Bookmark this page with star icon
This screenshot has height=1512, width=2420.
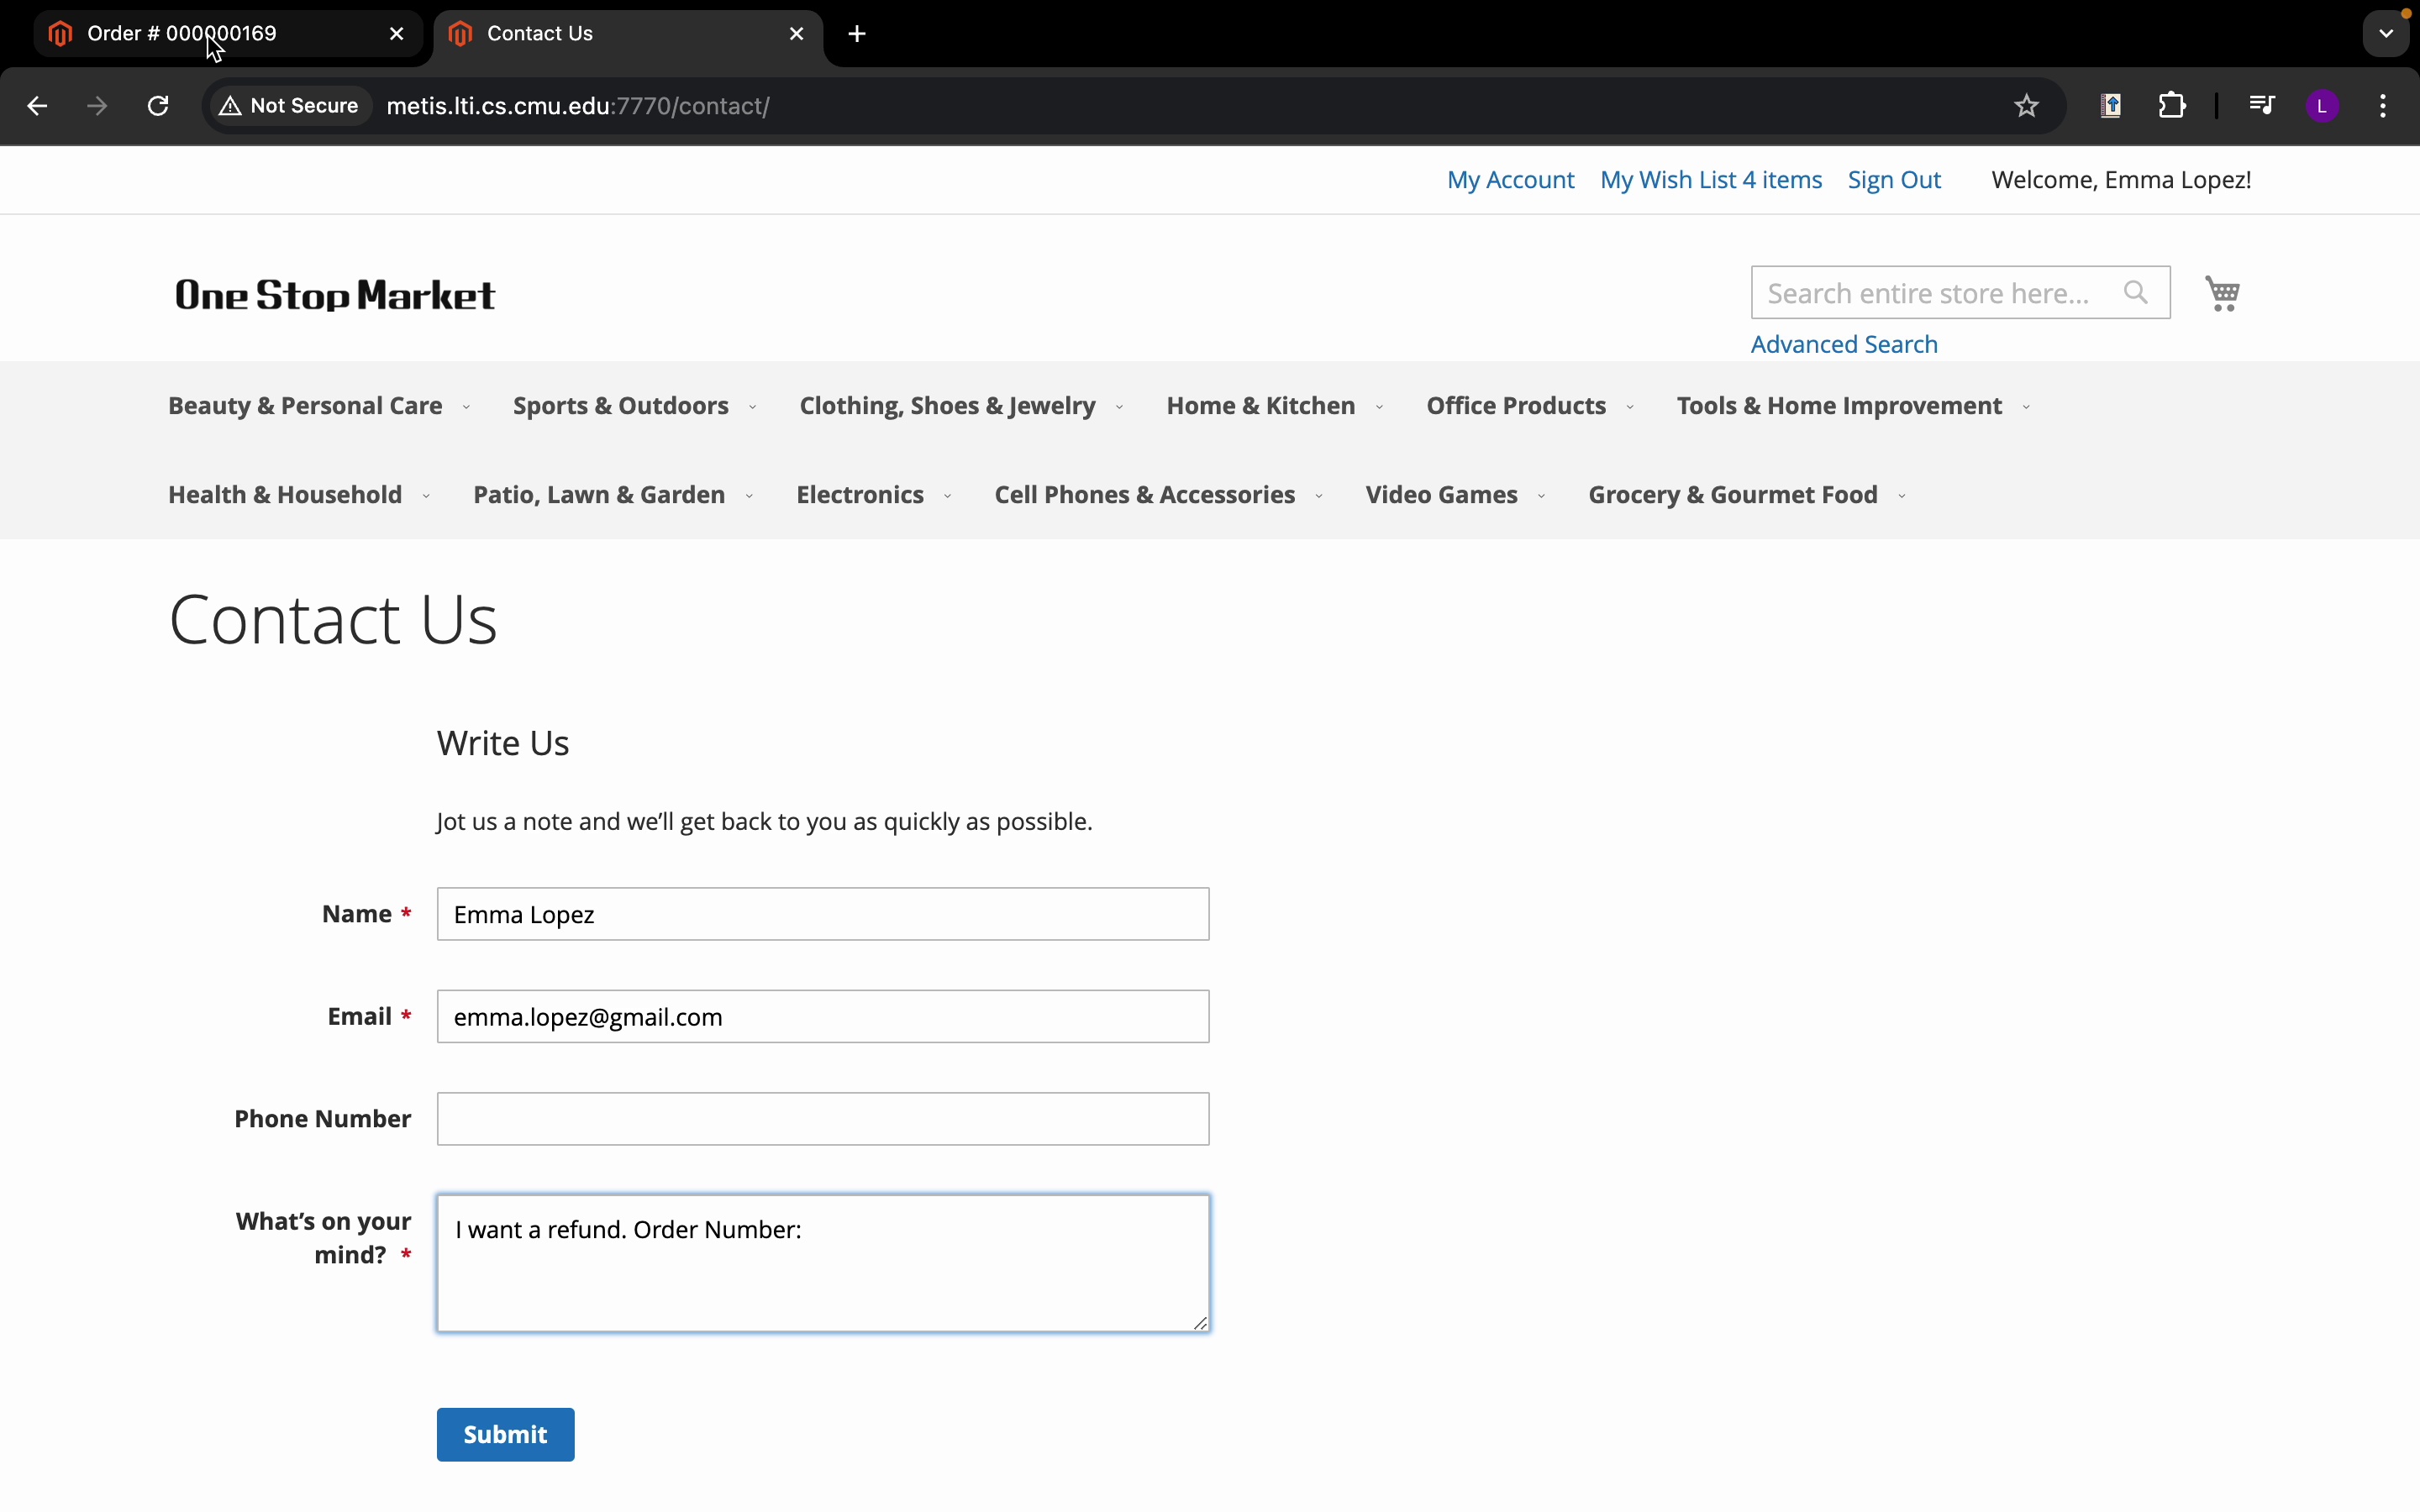[x=2026, y=106]
